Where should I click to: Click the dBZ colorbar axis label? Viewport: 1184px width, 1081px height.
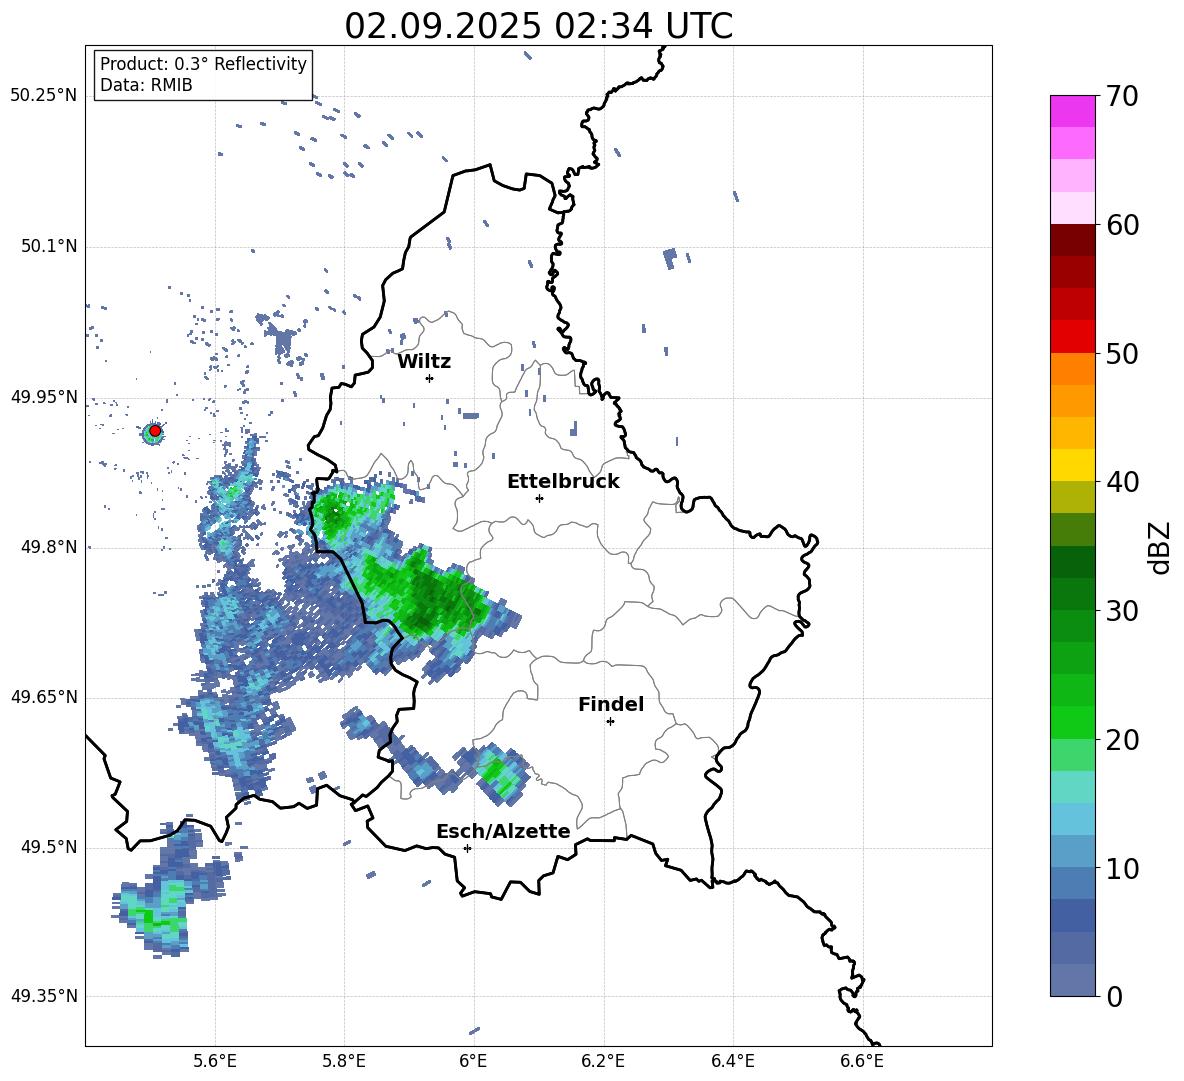[1159, 547]
